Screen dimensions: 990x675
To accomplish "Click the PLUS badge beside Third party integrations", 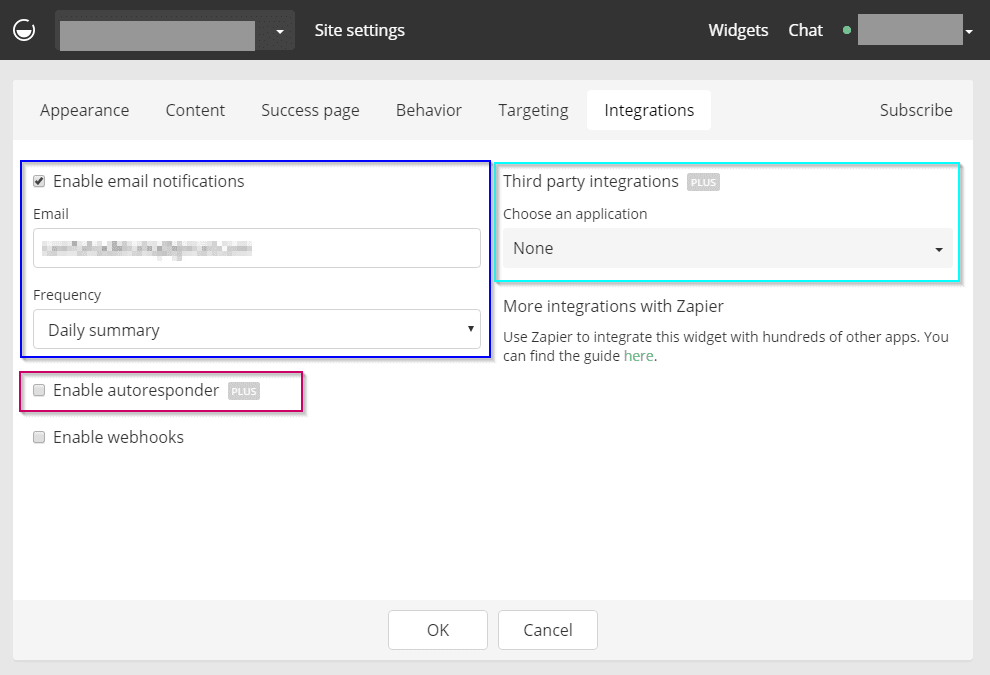I will (x=703, y=182).
